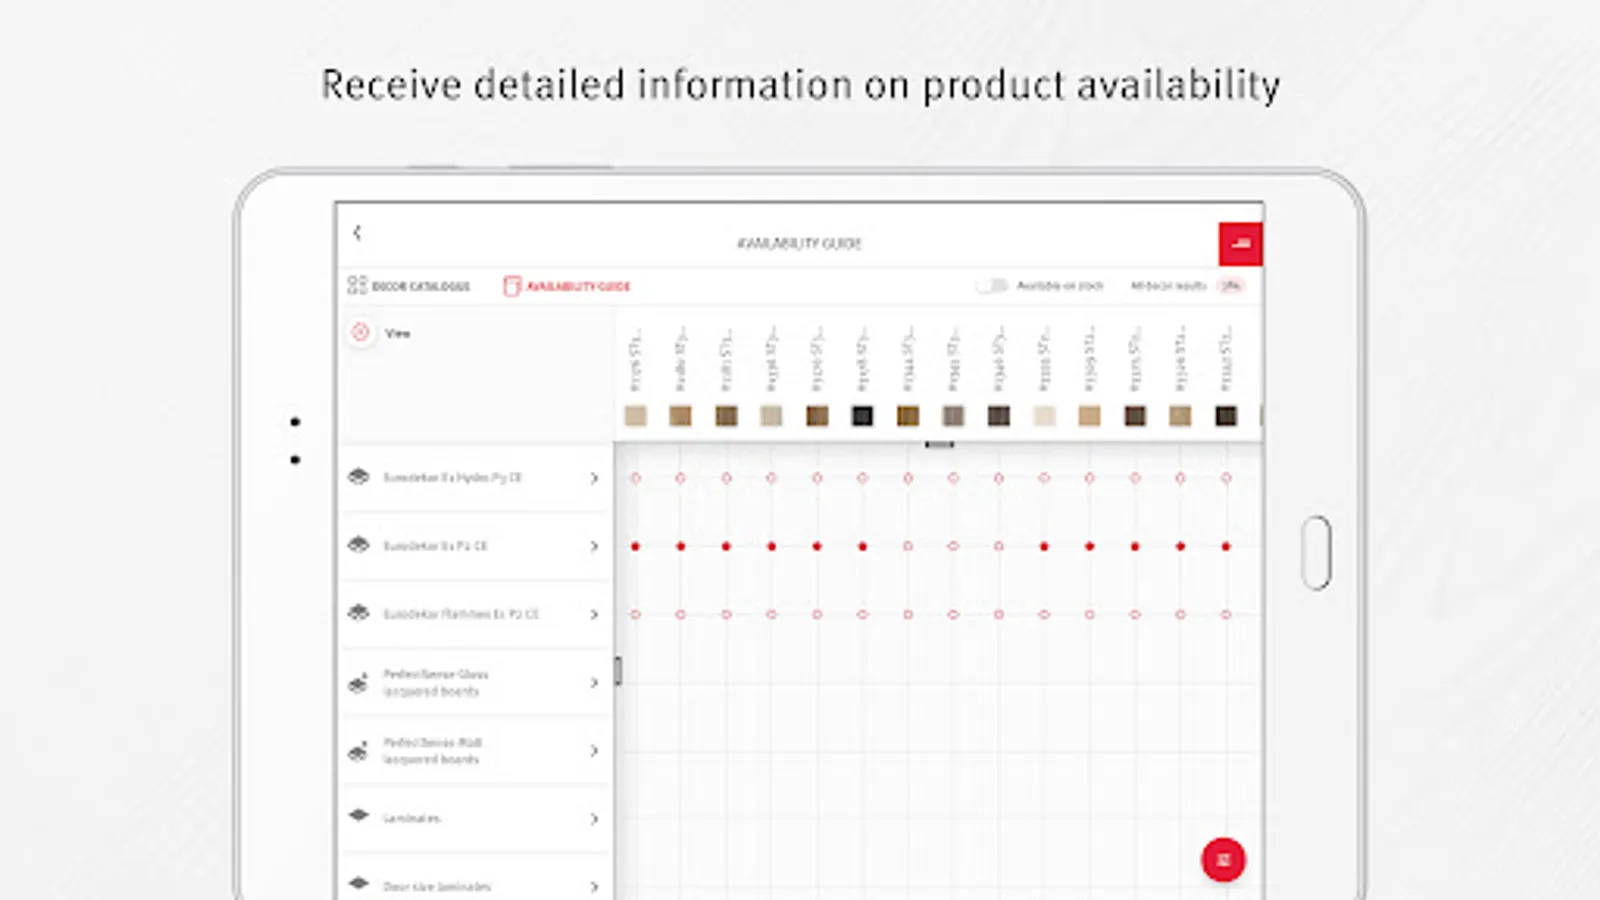Click the Eurodekor E1 P2 CE board icon
1600x900 pixels.
[x=358, y=545]
